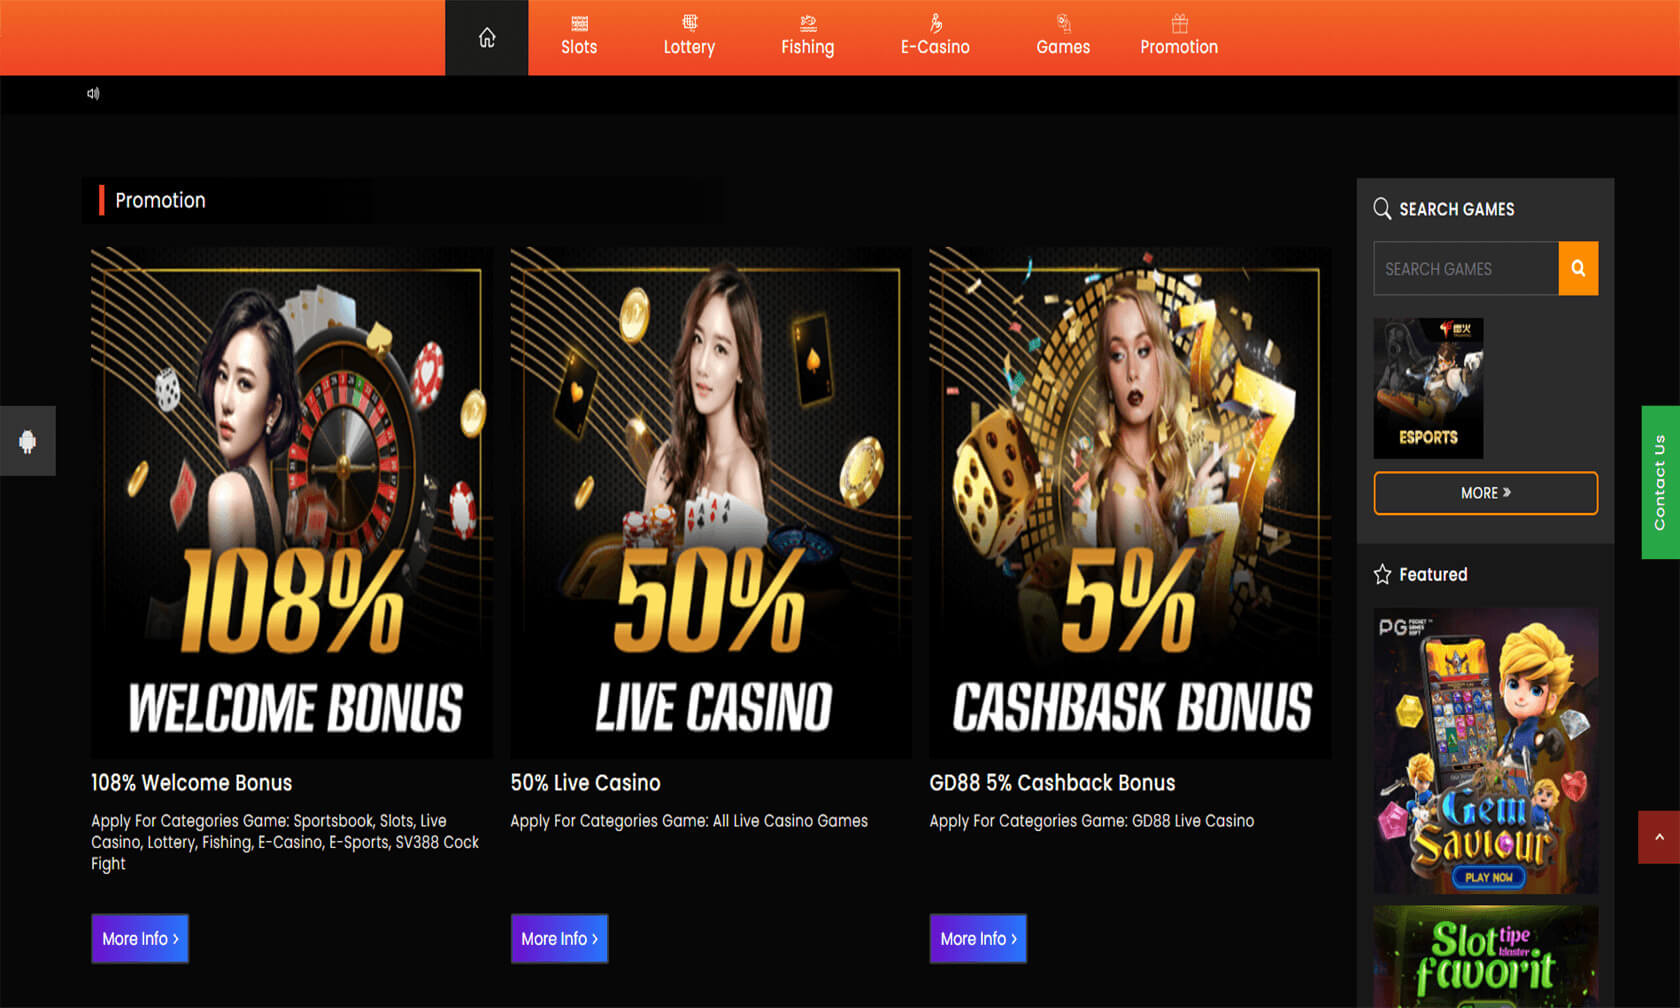Click the orange search magnifier button
This screenshot has height=1008, width=1680.
pos(1578,268)
